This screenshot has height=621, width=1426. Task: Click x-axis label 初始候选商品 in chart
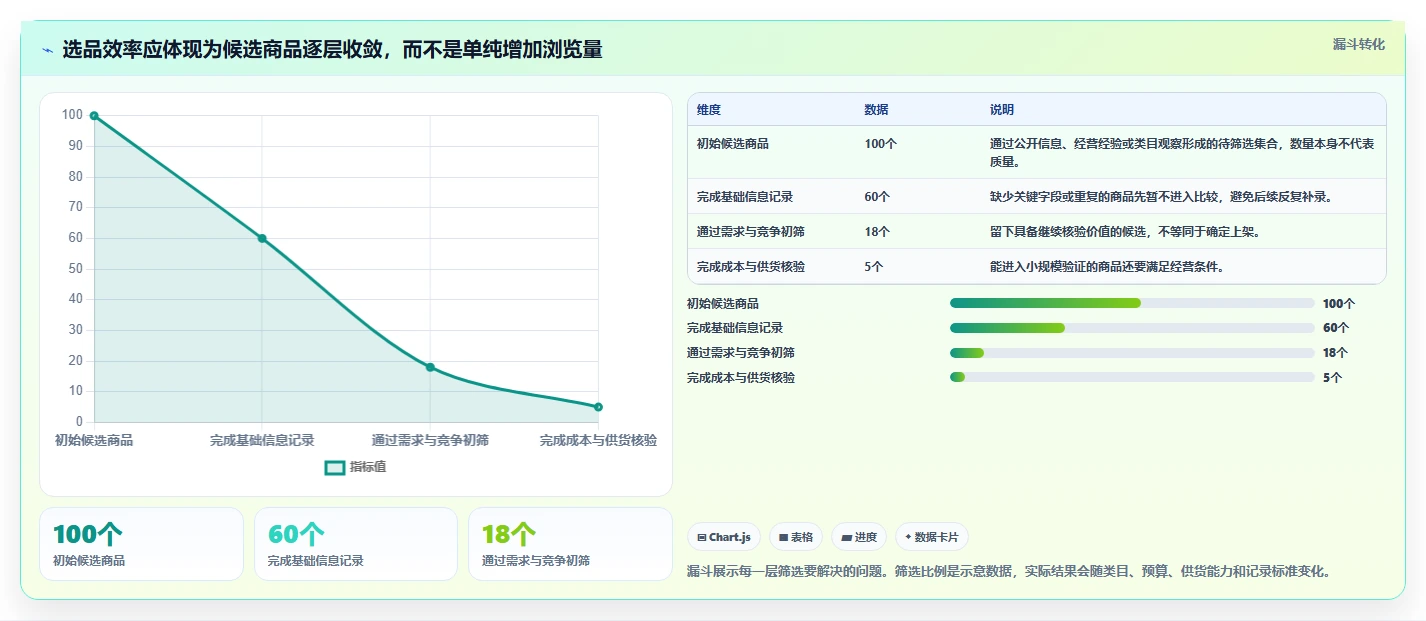click(94, 440)
